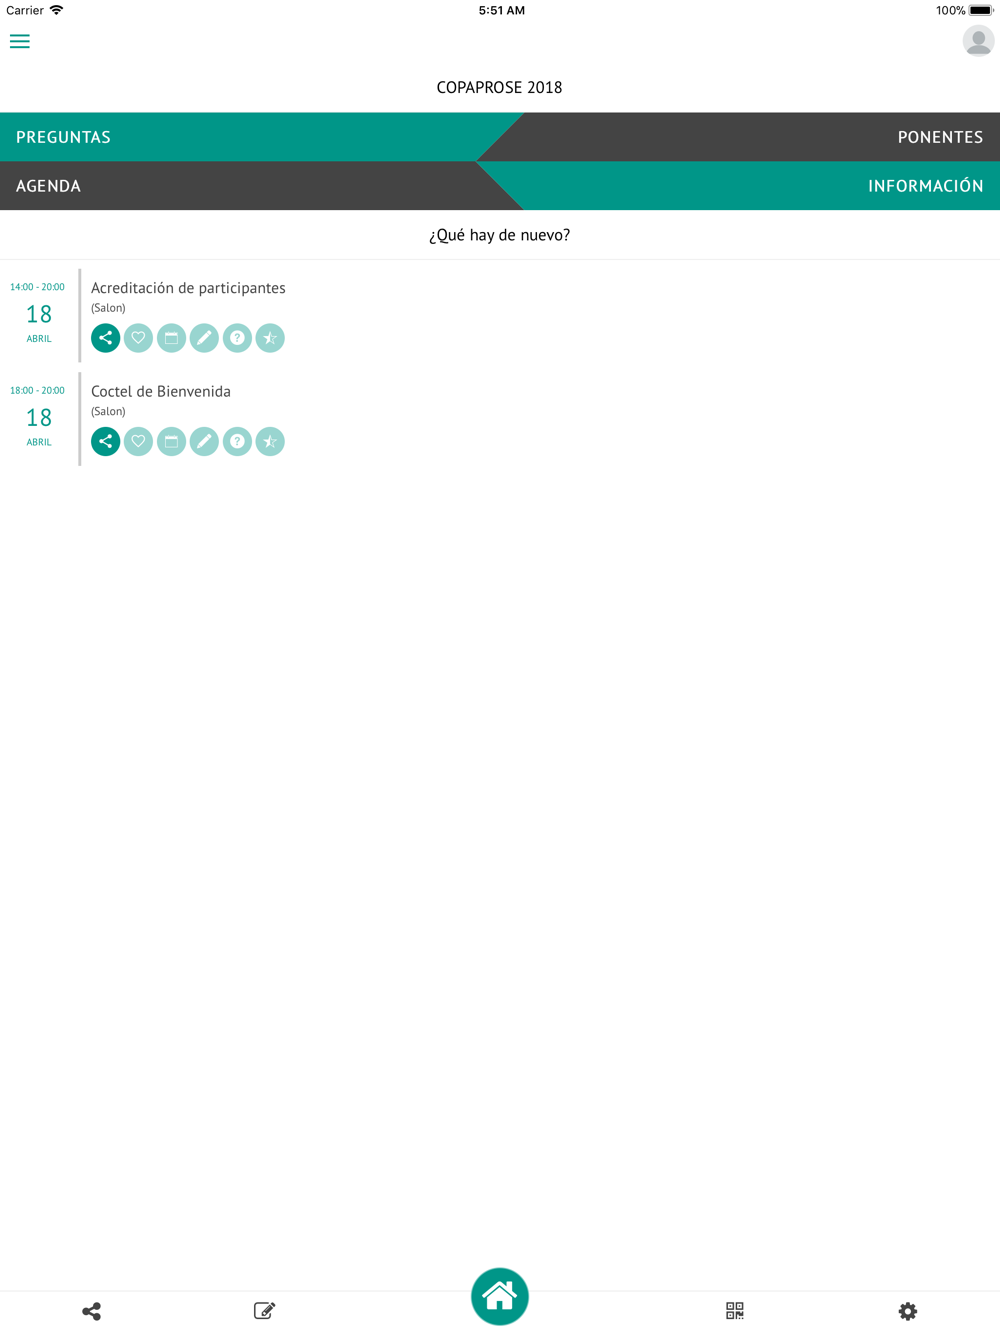
Task: Select the 14:00 - 20:00 time label
Action: [37, 287]
